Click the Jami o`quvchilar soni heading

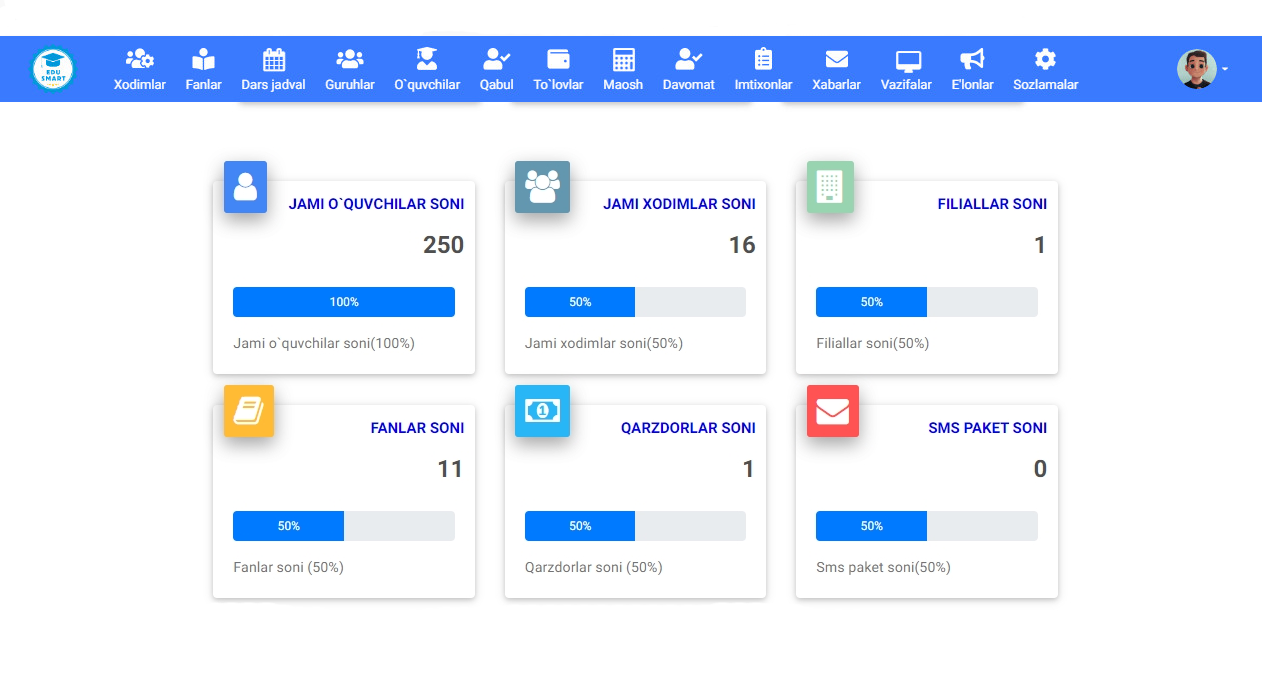[x=376, y=204]
